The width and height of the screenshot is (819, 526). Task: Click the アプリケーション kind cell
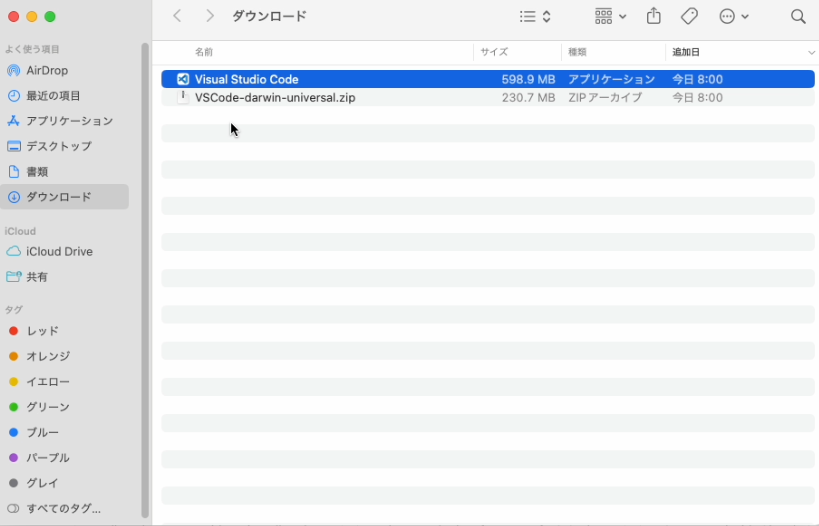pos(611,79)
